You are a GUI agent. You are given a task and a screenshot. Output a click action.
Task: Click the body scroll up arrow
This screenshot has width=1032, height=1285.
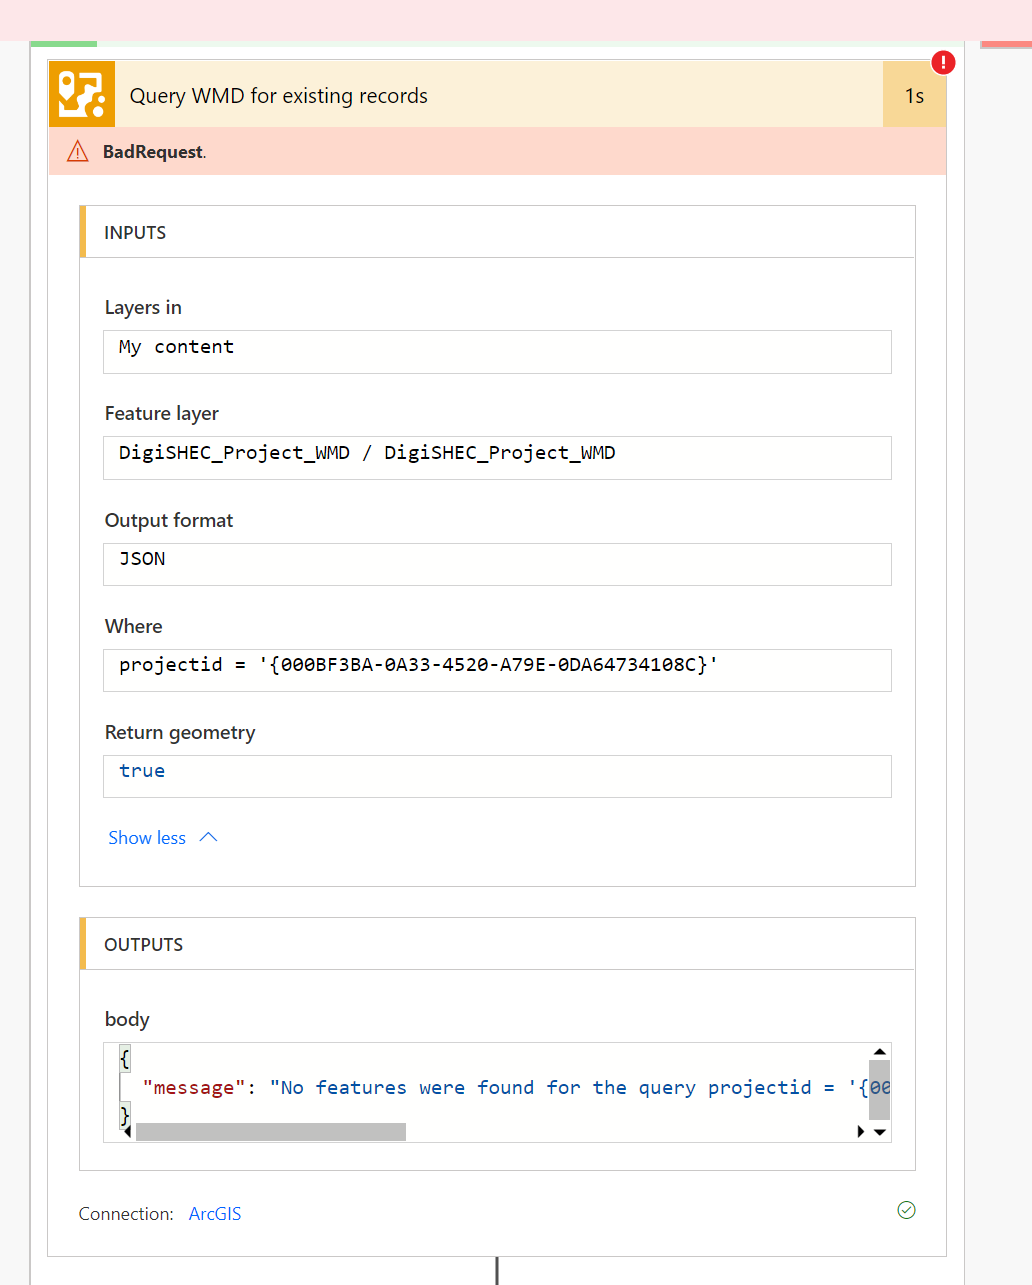click(x=880, y=1052)
